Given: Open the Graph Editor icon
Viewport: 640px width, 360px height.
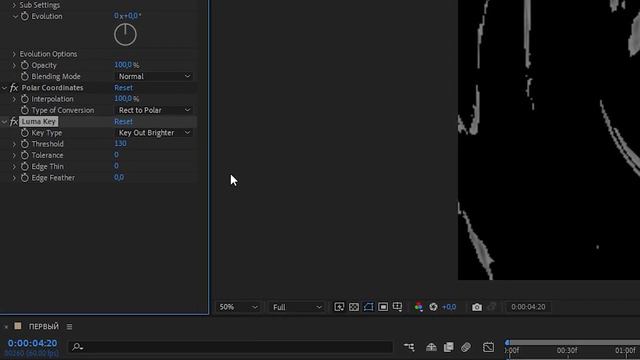Looking at the screenshot, I should coord(488,347).
